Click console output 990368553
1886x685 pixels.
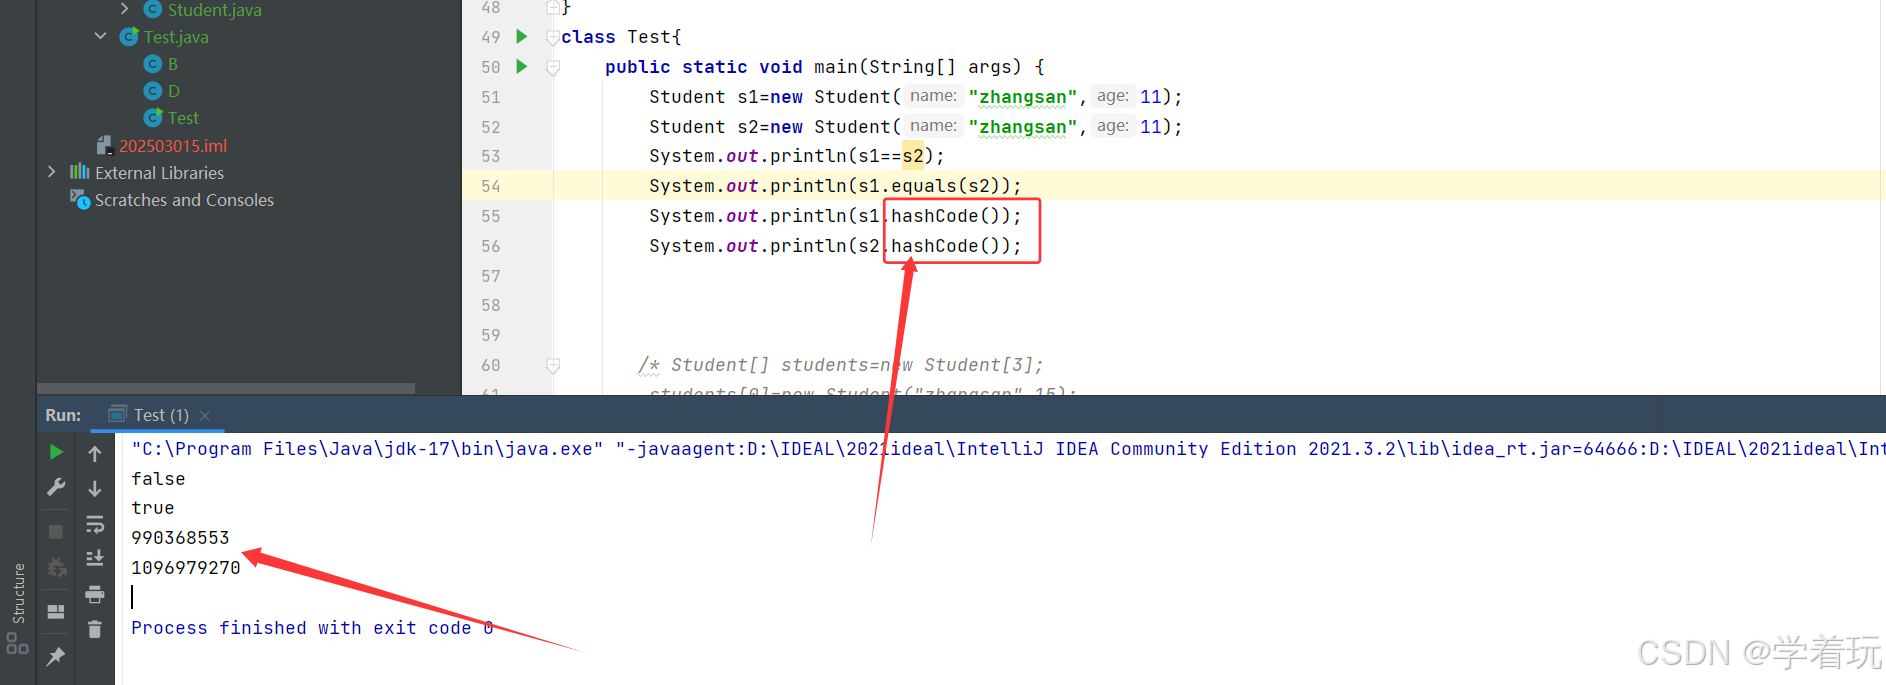(180, 538)
